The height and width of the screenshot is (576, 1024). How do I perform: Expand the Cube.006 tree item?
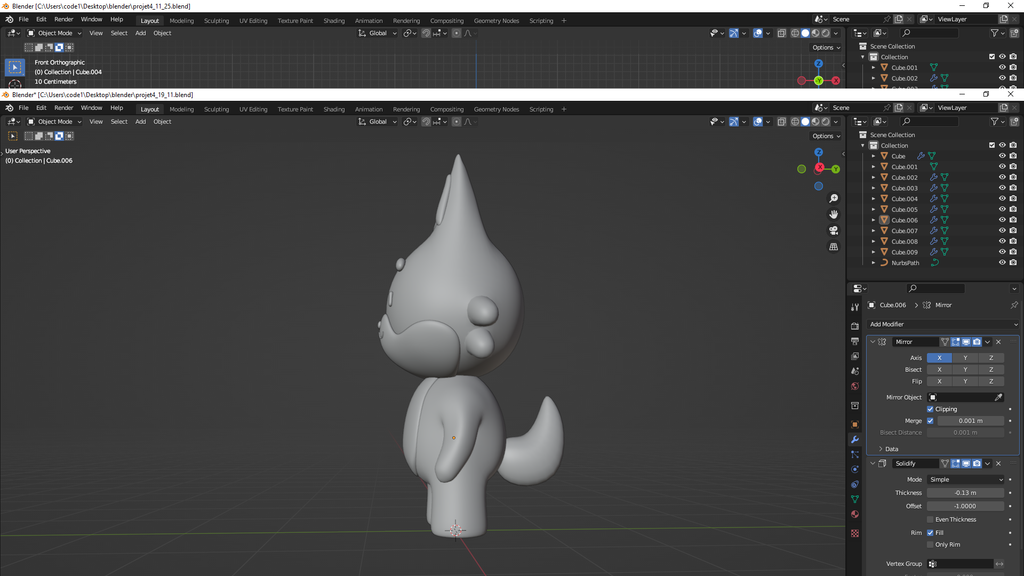pyautogui.click(x=873, y=220)
